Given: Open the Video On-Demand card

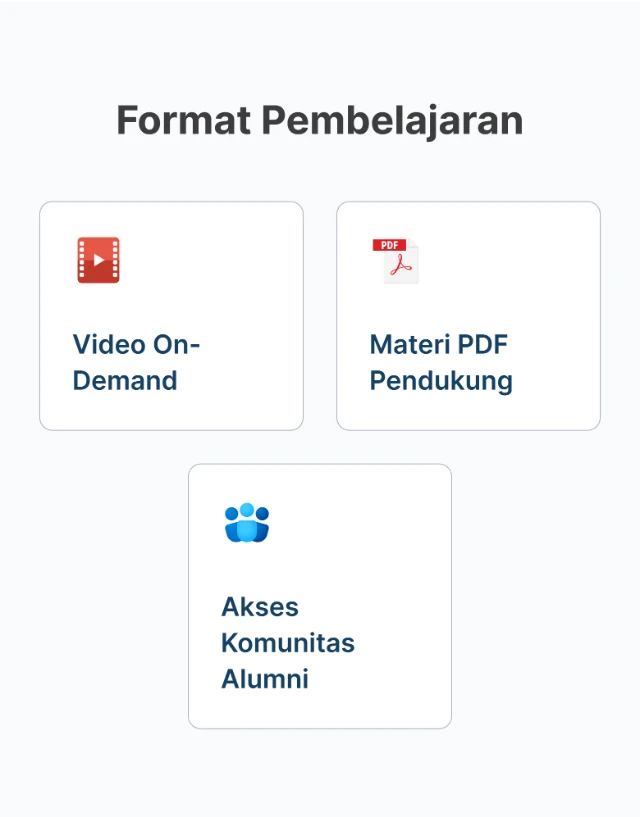Looking at the screenshot, I should tap(171, 316).
